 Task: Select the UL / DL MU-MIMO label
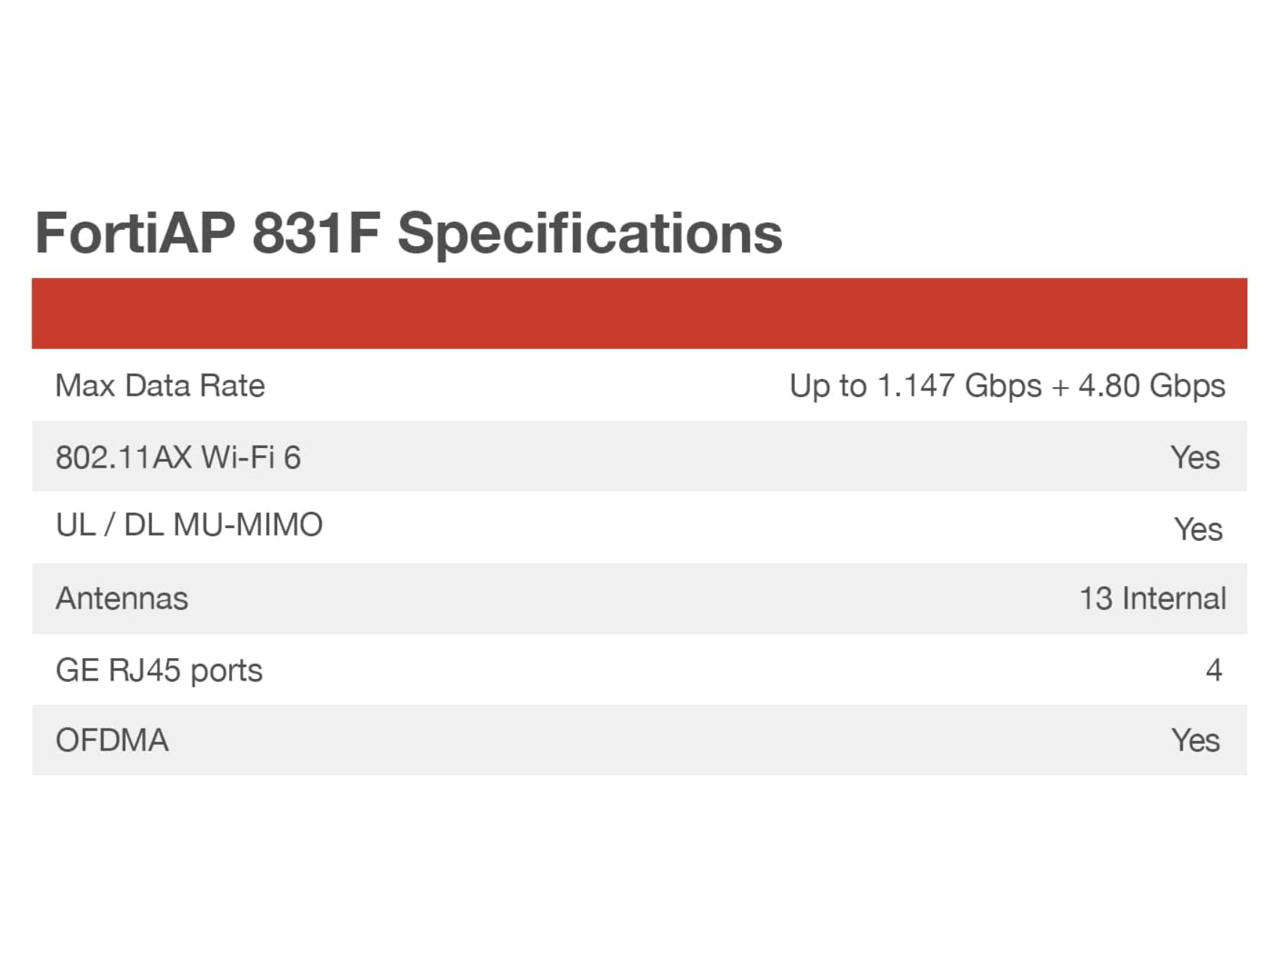[189, 525]
